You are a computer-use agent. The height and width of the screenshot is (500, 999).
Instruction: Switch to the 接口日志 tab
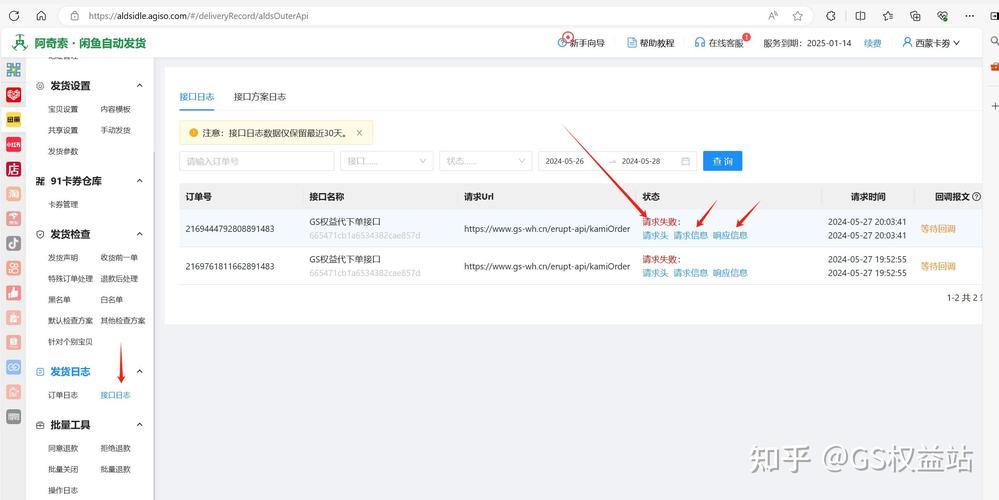[196, 97]
